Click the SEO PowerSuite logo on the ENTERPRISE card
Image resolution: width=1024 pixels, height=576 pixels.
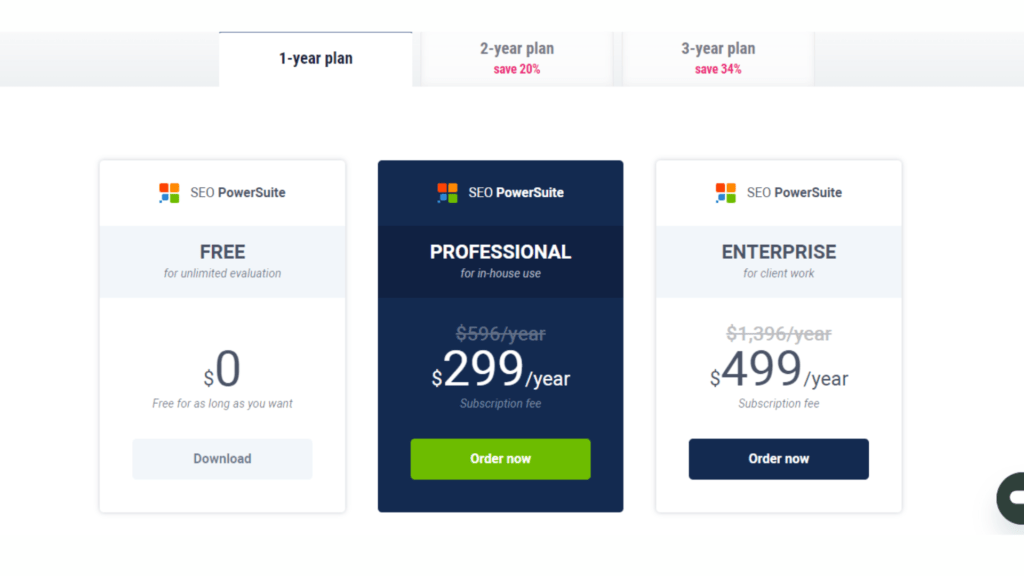[778, 192]
